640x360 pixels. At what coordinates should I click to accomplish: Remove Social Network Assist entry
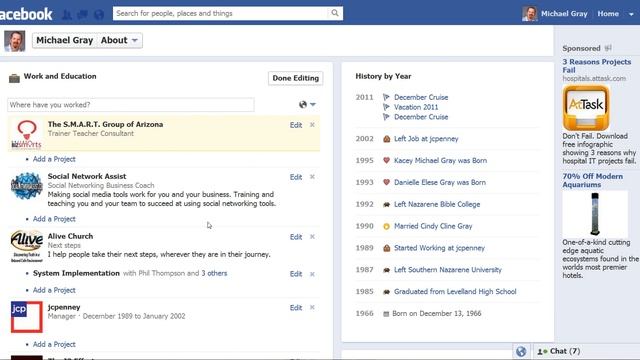(312, 177)
